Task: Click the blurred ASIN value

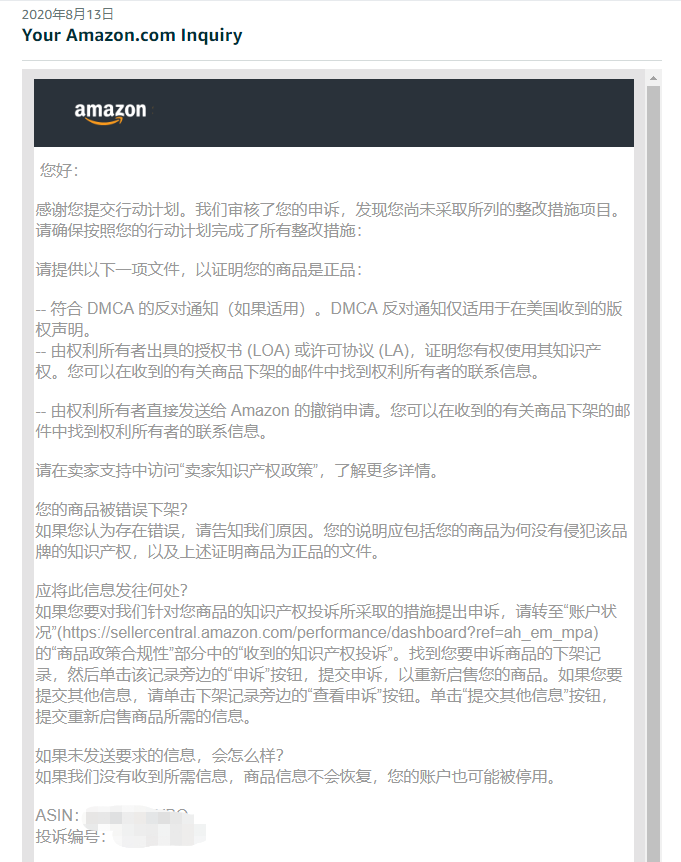Action: point(137,814)
